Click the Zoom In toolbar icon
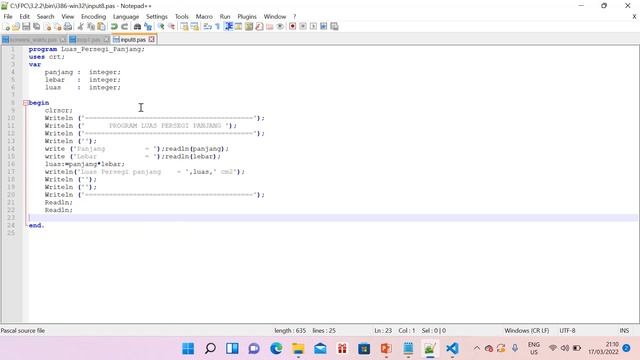The height and width of the screenshot is (360, 640). (x=161, y=27)
